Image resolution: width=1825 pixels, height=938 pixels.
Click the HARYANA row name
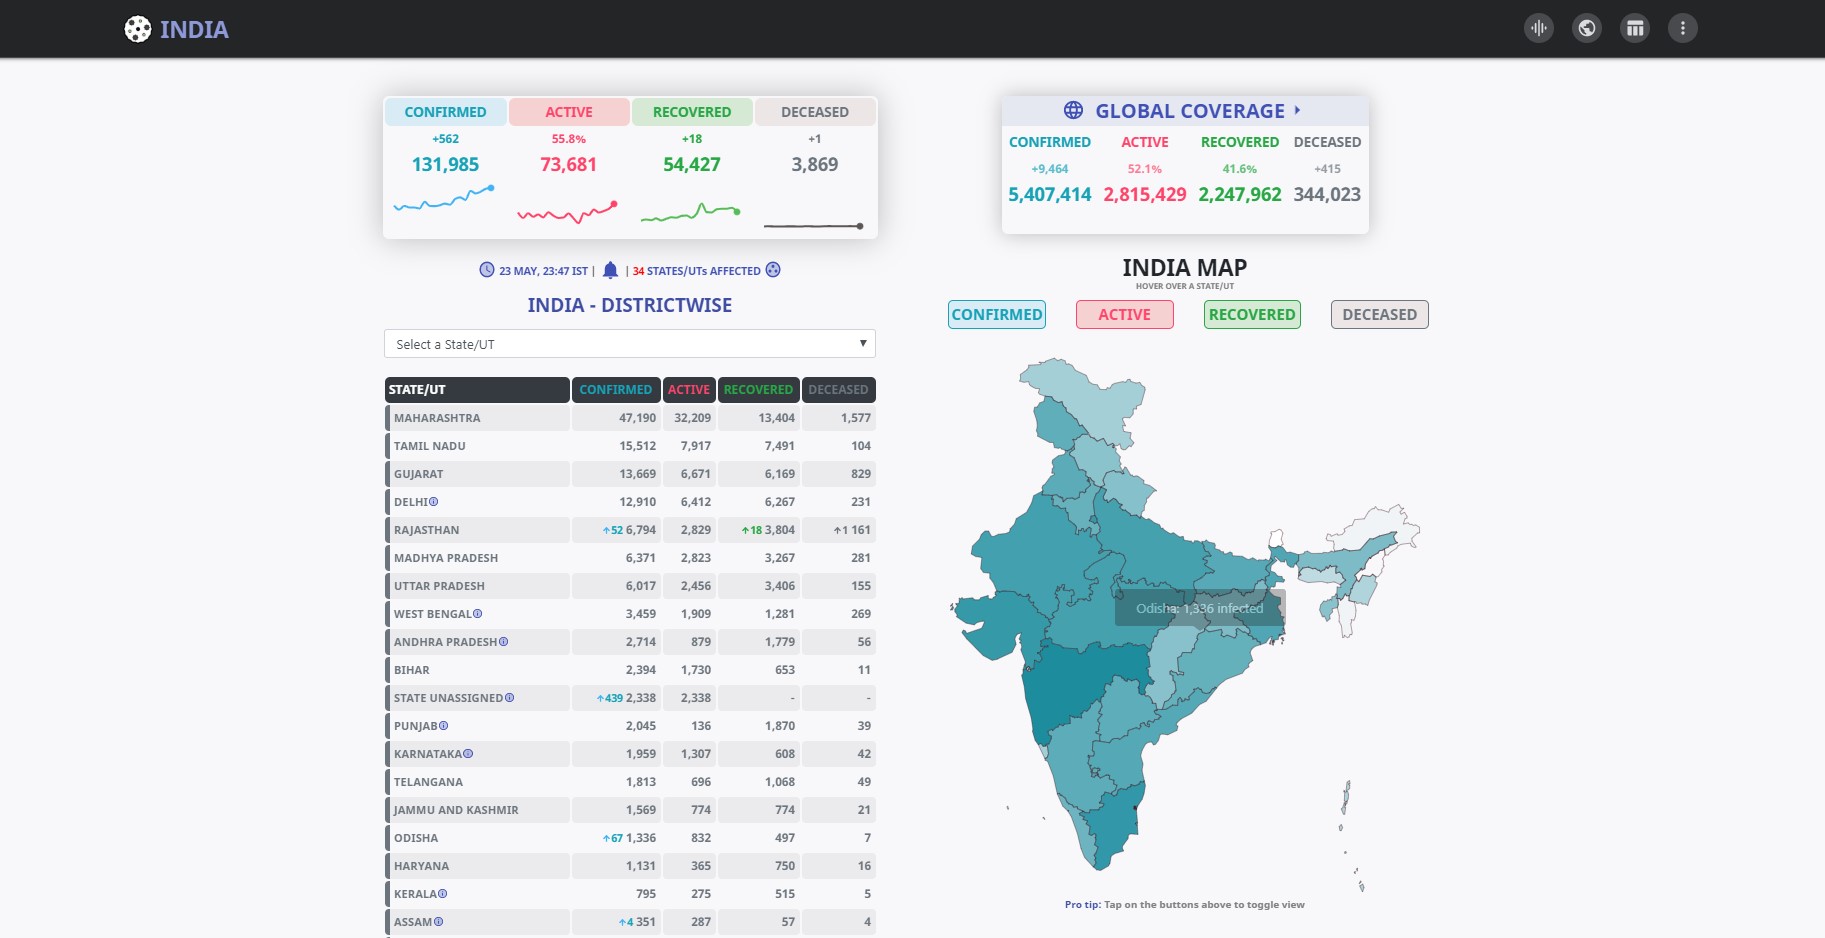tap(421, 866)
